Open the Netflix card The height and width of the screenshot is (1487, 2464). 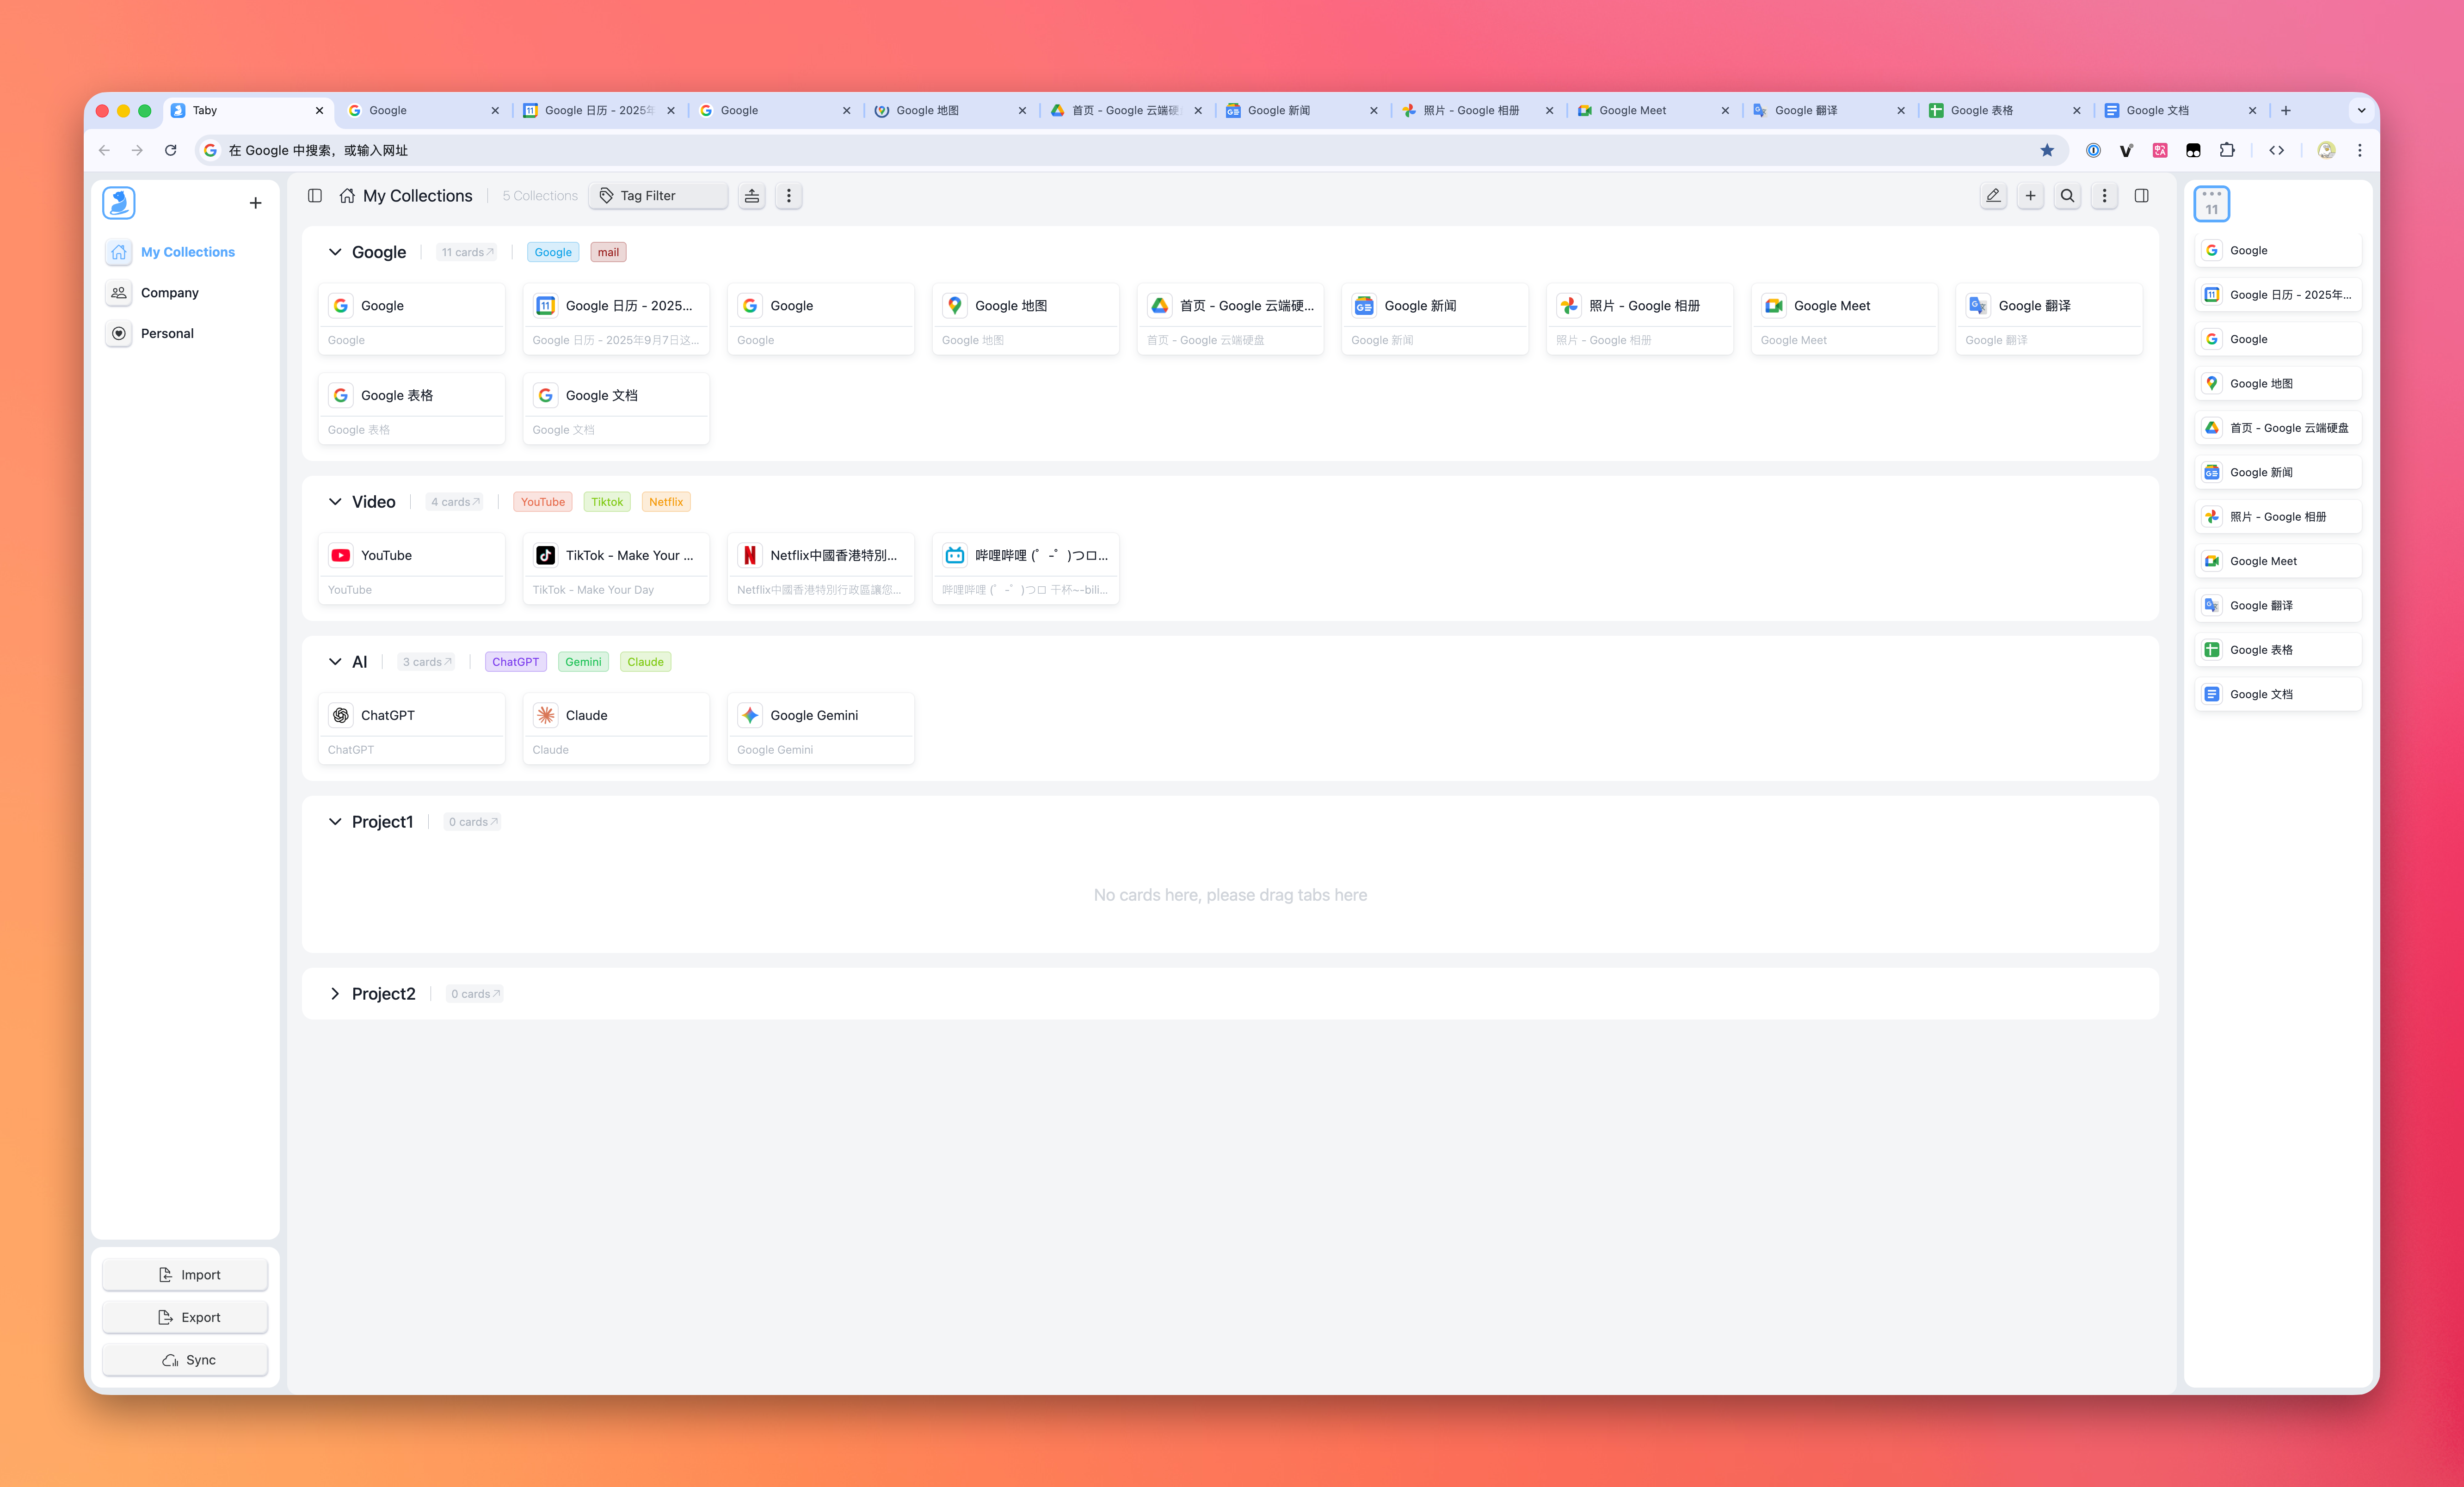click(821, 569)
